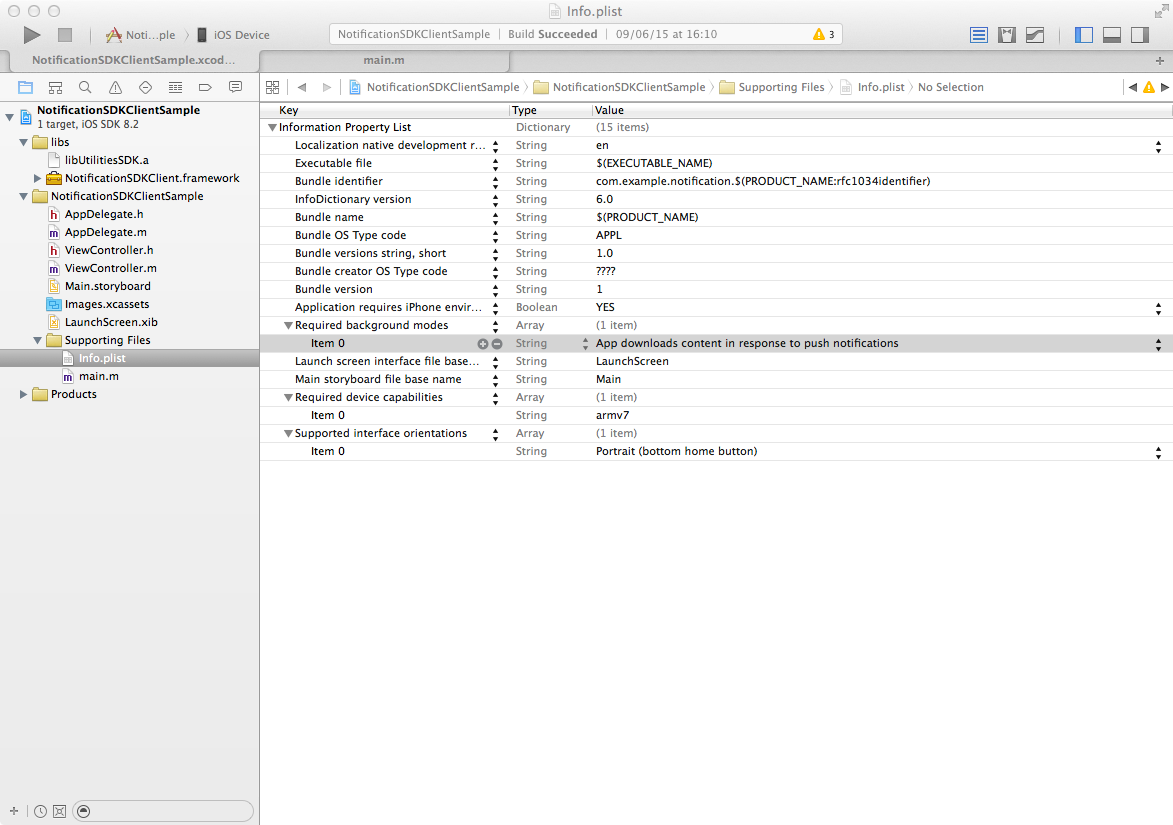This screenshot has height=825, width=1173.
Task: Open the Symbol navigator
Action: point(55,88)
